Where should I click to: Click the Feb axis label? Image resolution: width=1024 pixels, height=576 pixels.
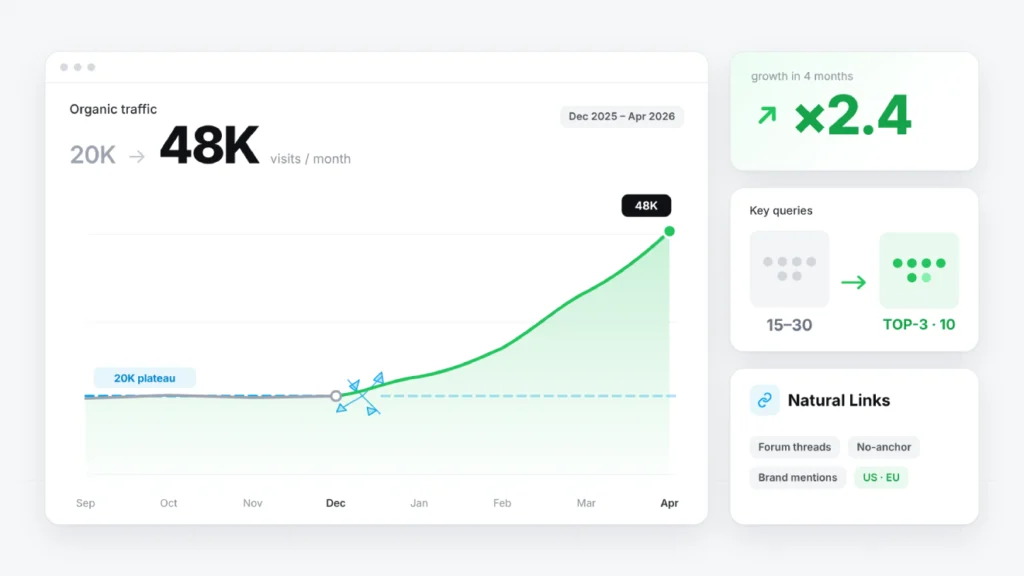point(502,503)
